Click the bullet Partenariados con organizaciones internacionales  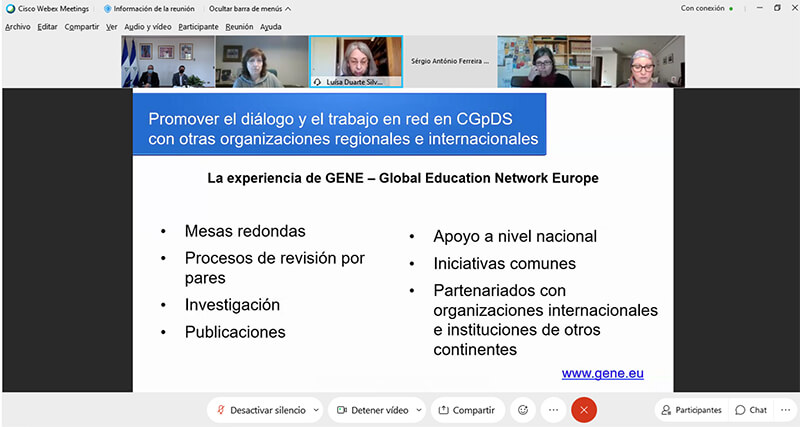tap(545, 320)
